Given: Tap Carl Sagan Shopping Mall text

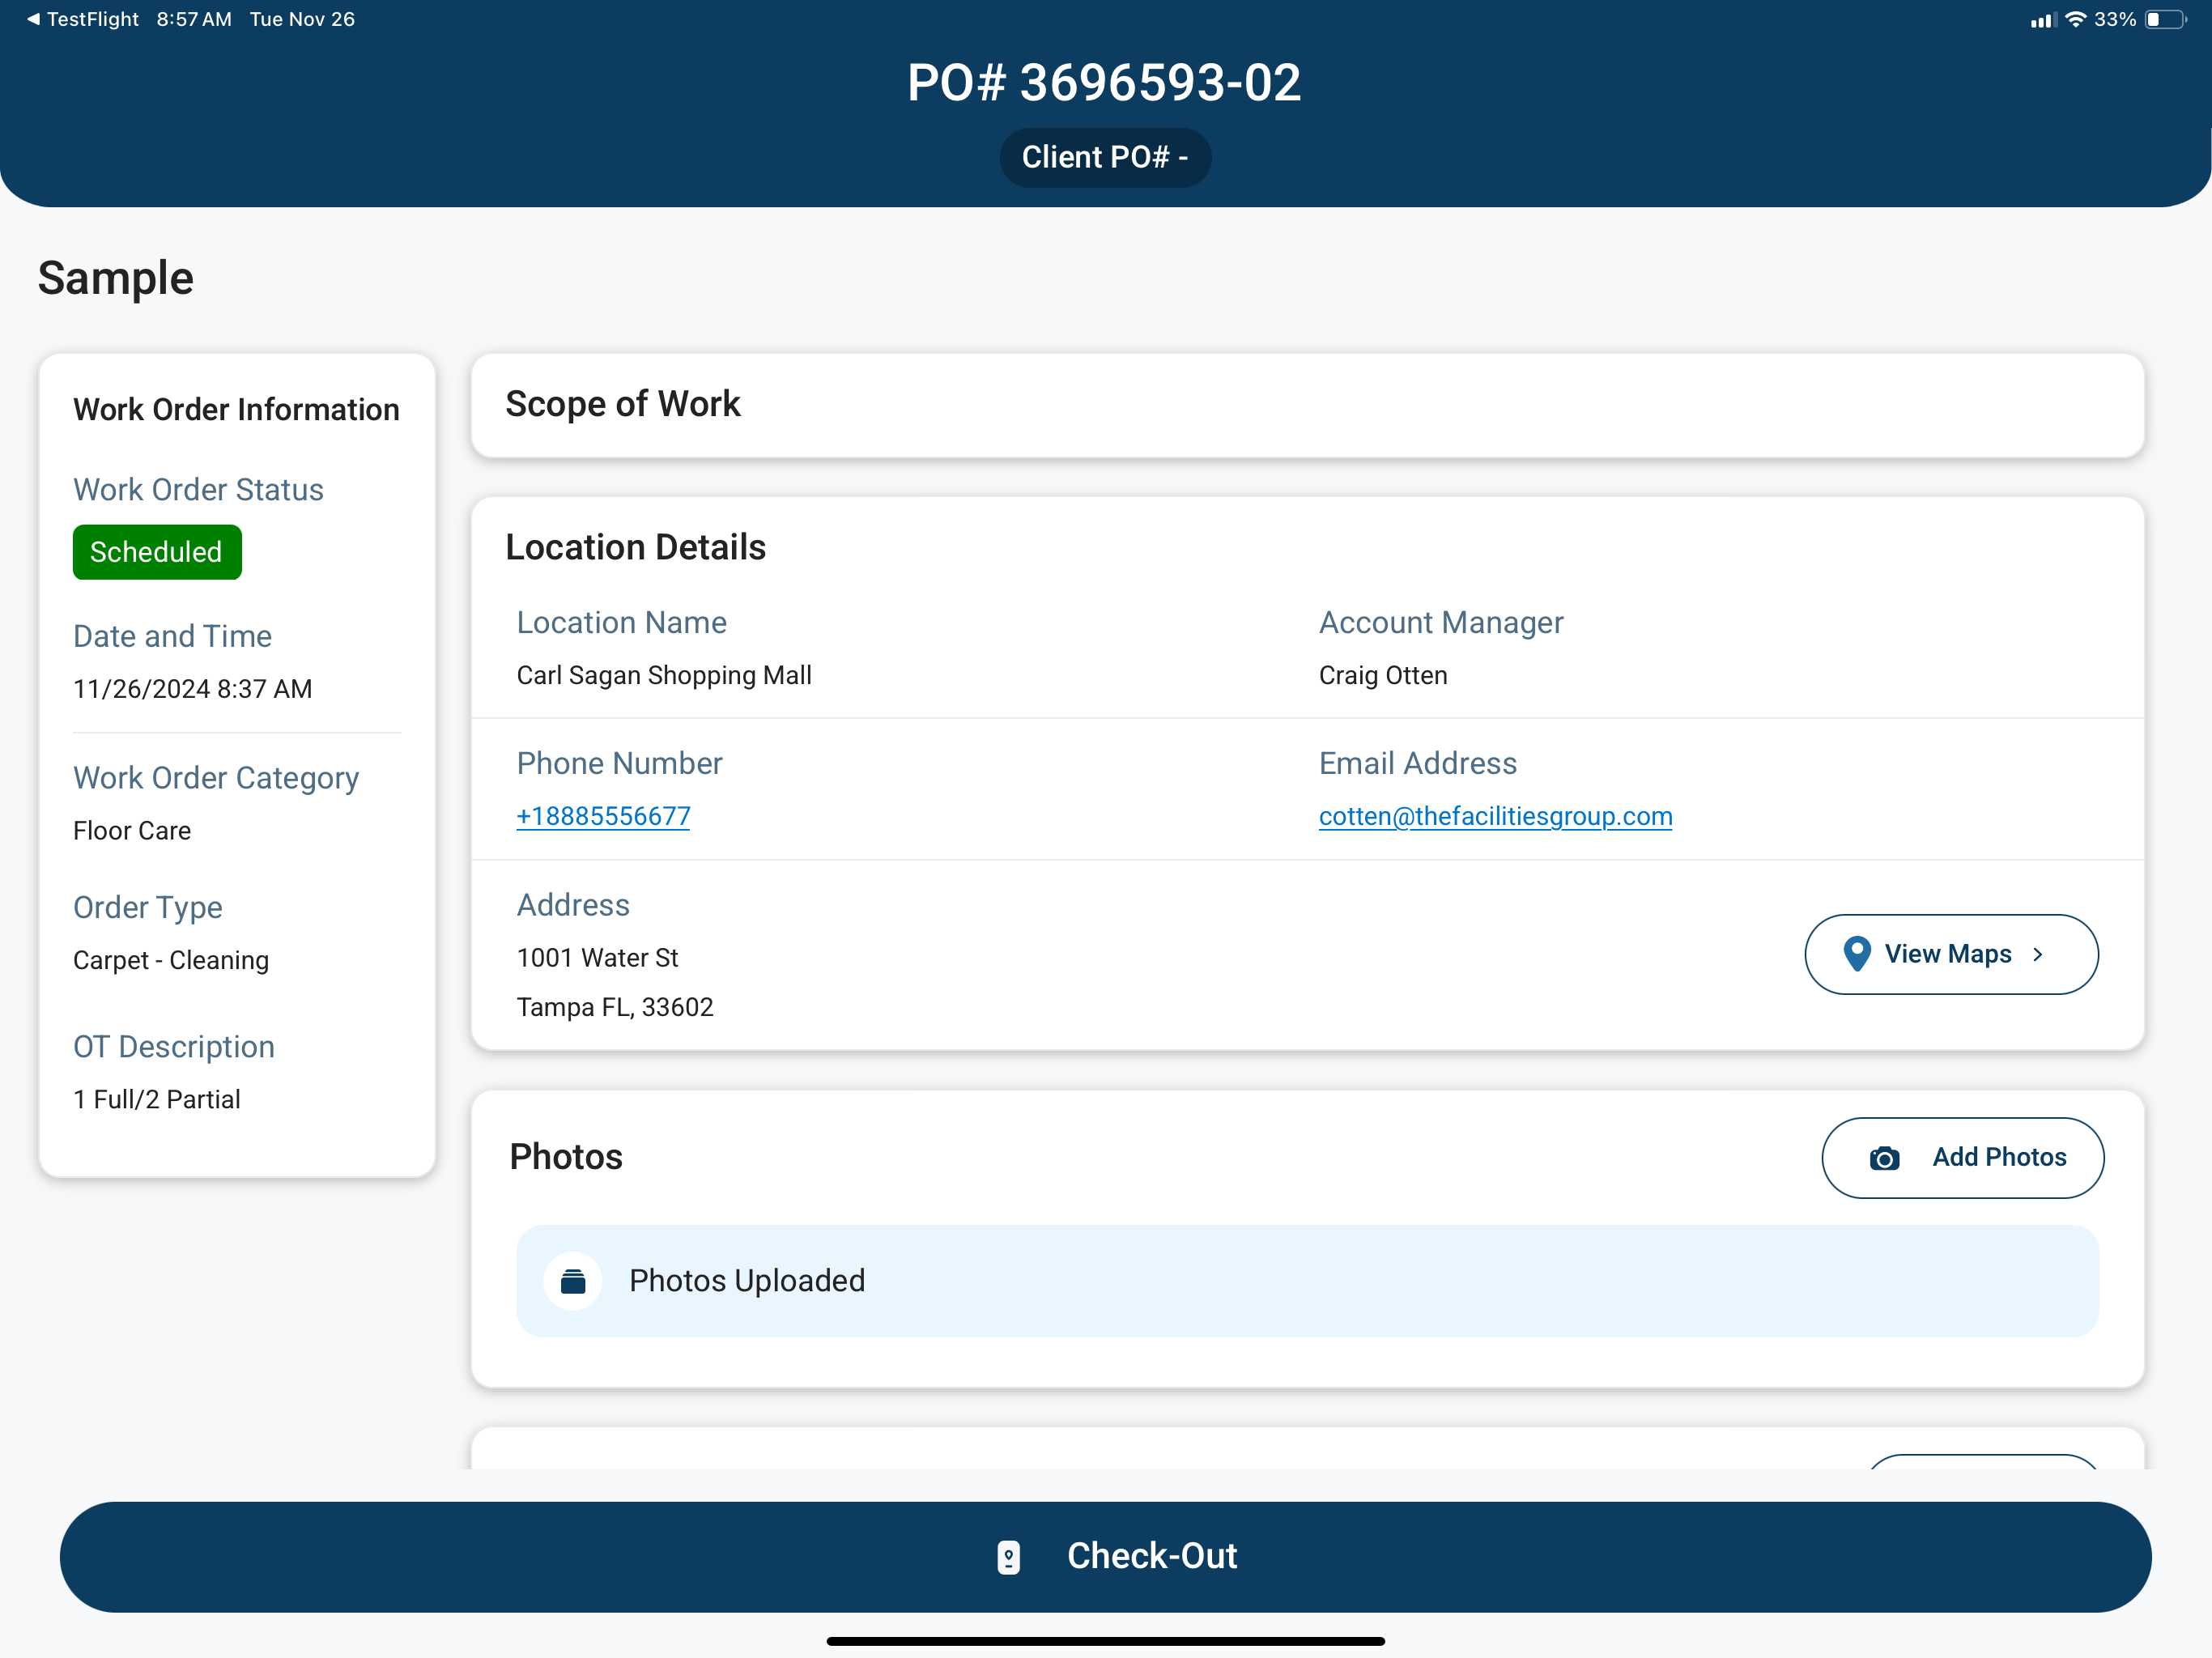Looking at the screenshot, I should pos(664,675).
